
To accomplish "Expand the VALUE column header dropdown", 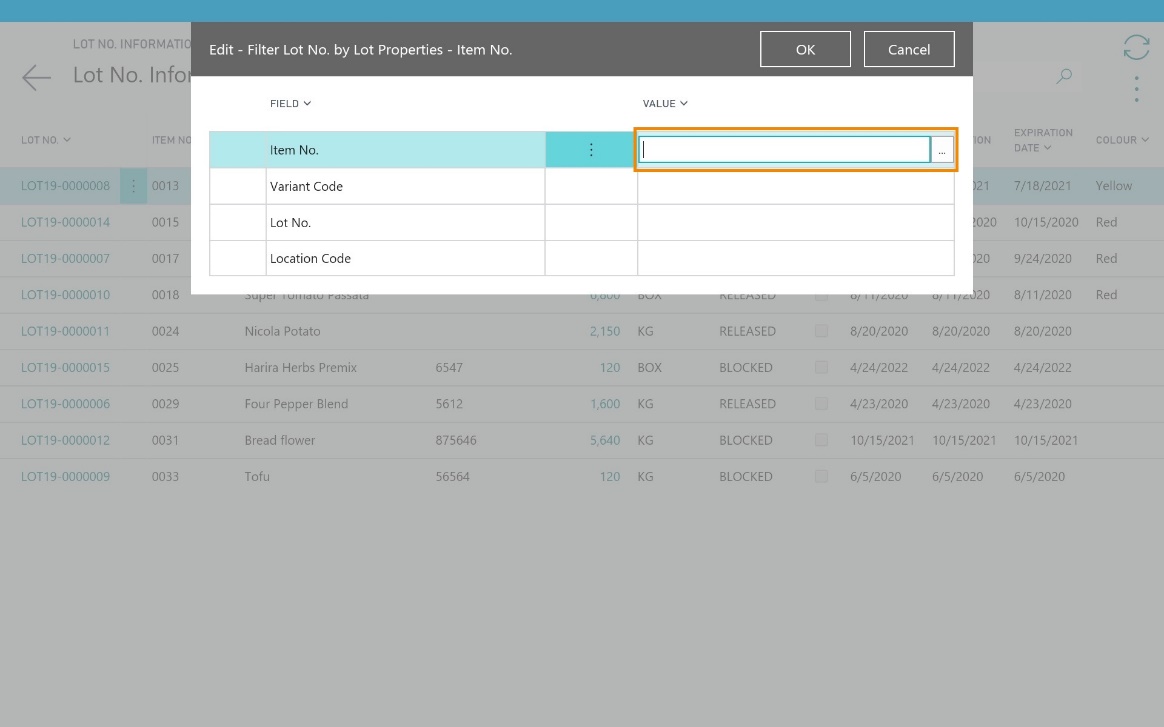I will (x=665, y=103).
